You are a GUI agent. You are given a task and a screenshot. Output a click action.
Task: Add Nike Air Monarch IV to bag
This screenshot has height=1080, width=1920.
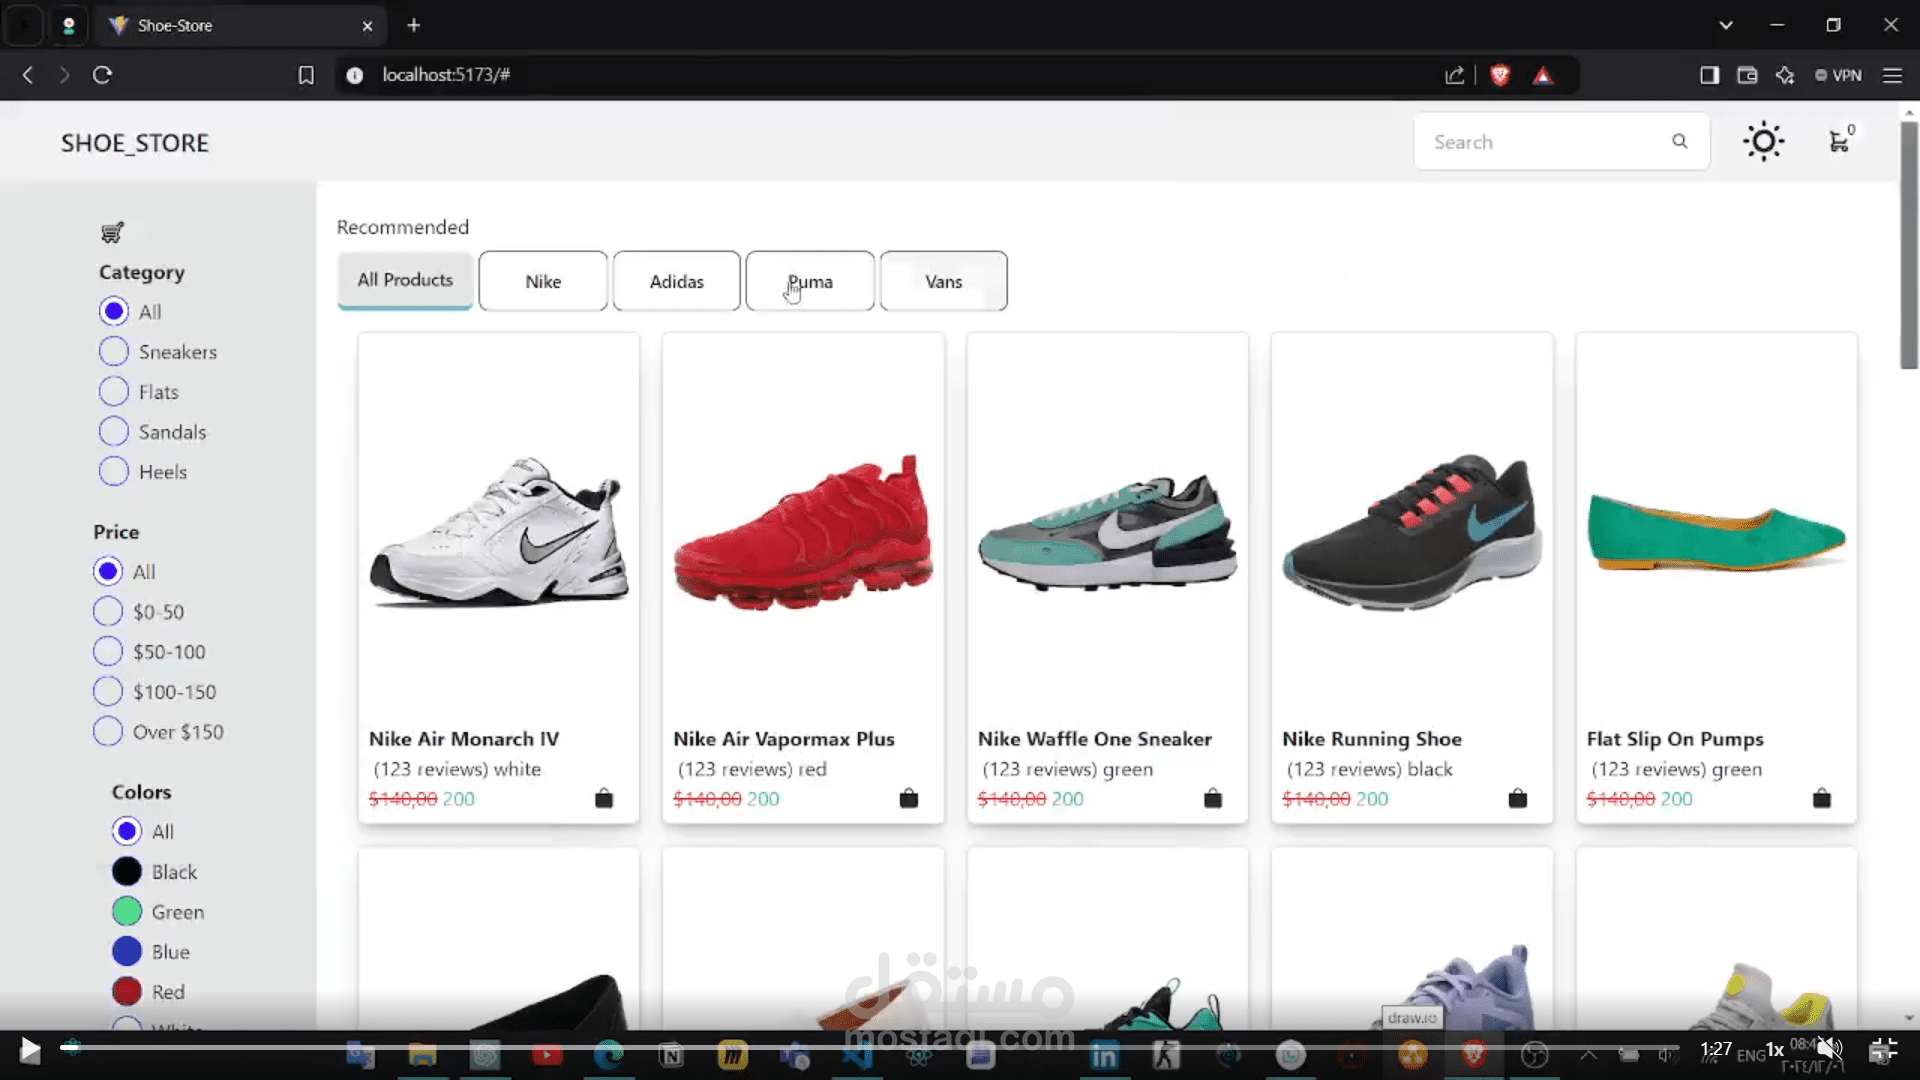[x=604, y=798]
